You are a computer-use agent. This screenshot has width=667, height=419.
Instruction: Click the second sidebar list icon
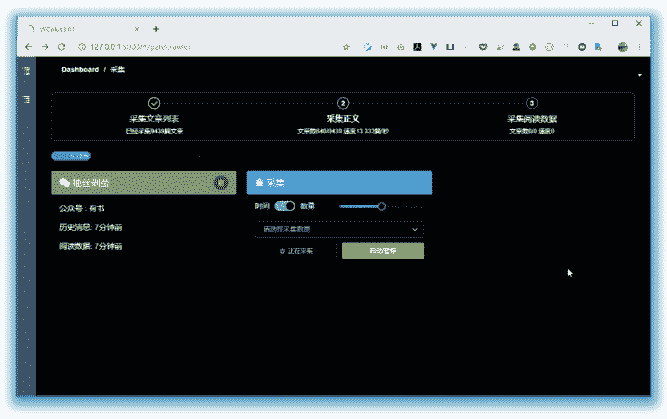[x=26, y=98]
